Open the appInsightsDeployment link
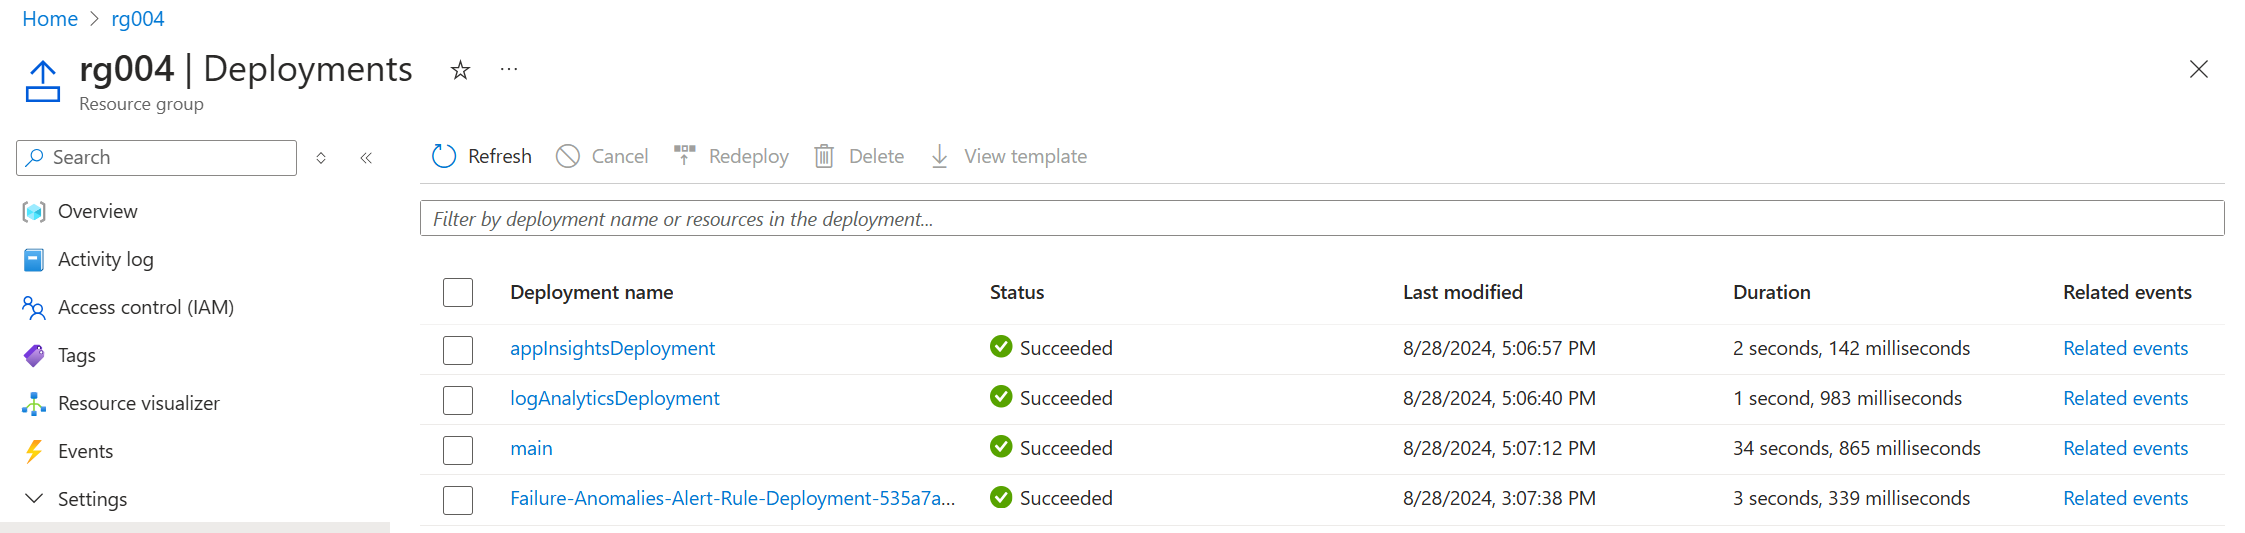 tap(612, 348)
